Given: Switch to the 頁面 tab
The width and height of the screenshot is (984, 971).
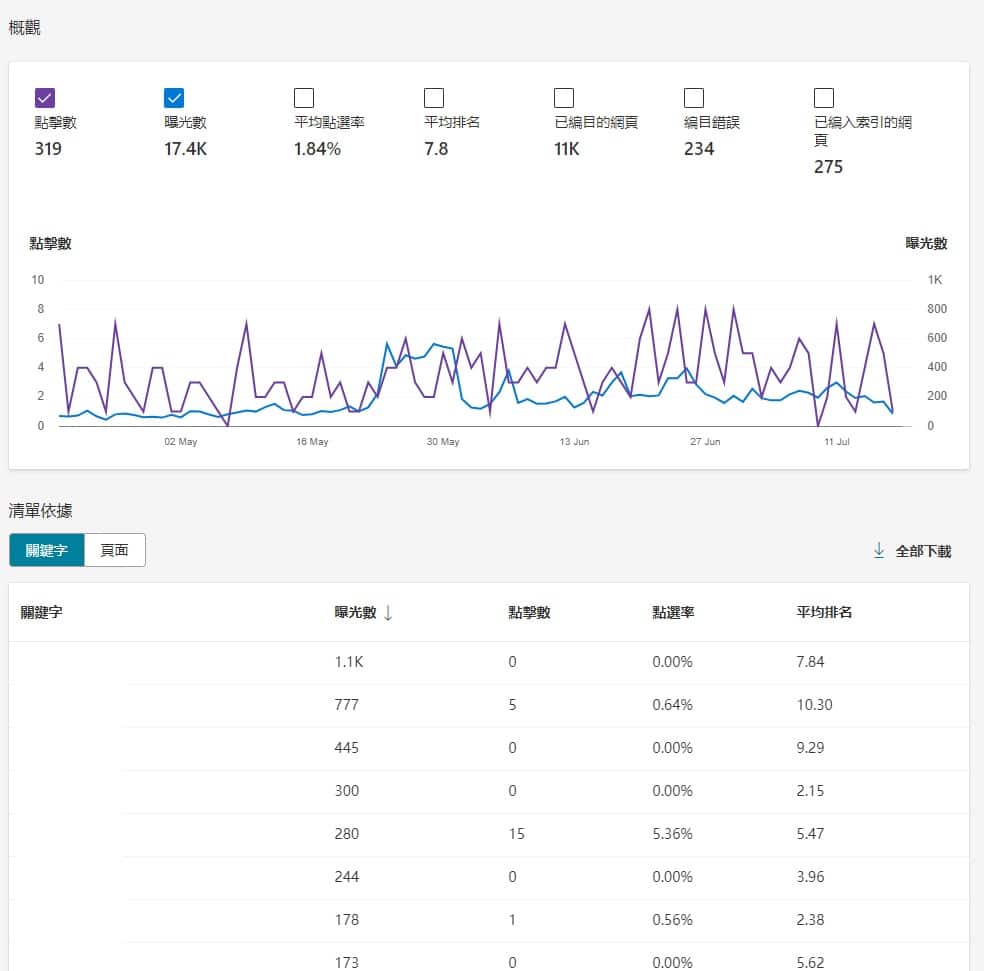Looking at the screenshot, I should [x=115, y=550].
